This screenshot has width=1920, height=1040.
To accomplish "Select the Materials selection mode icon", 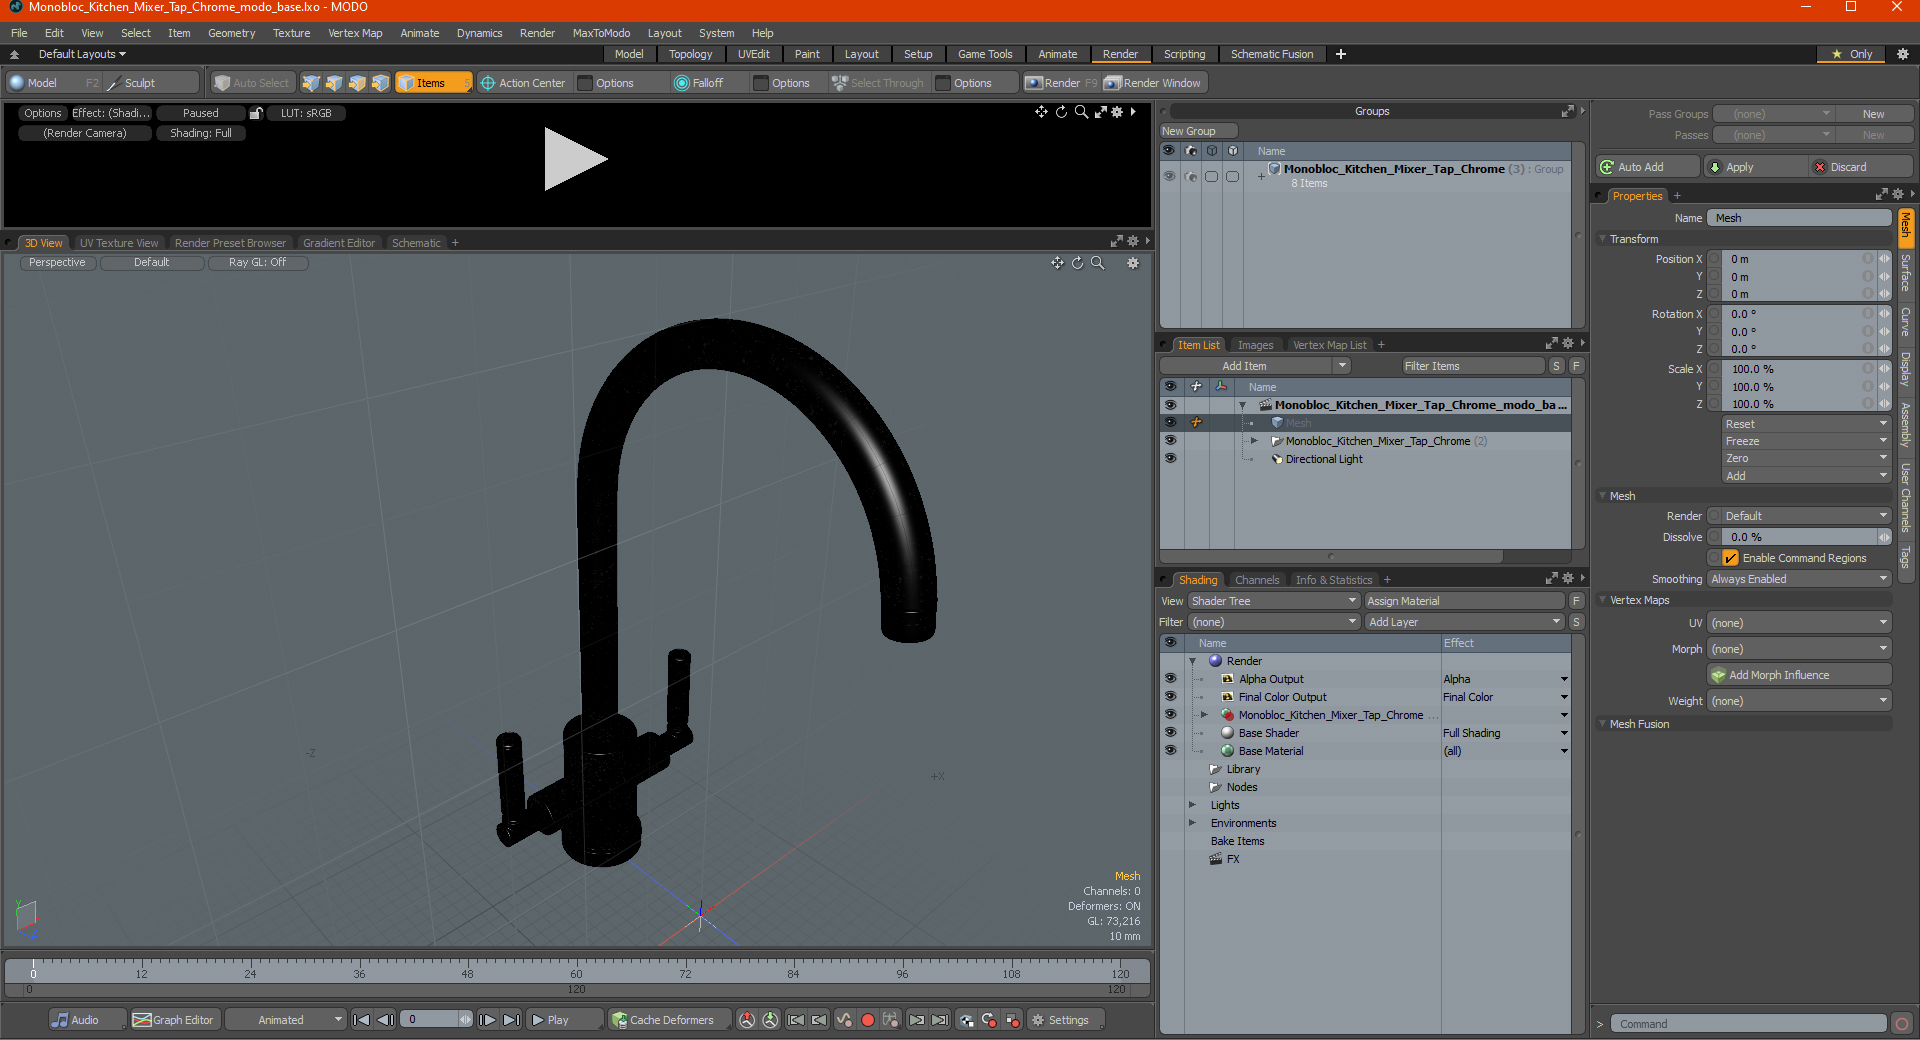I will 380,83.
